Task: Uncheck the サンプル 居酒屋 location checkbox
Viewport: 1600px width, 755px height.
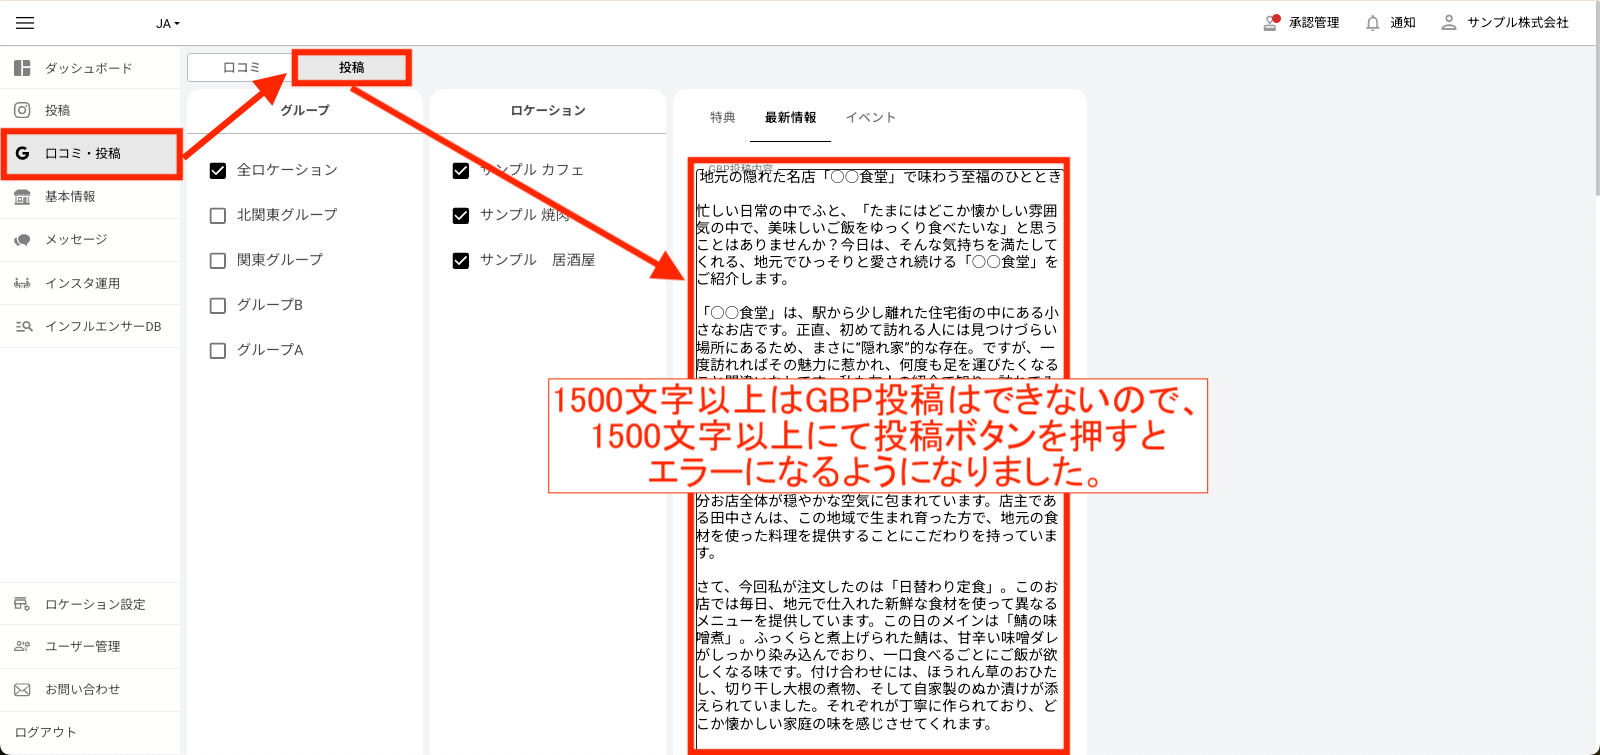Action: click(x=461, y=261)
